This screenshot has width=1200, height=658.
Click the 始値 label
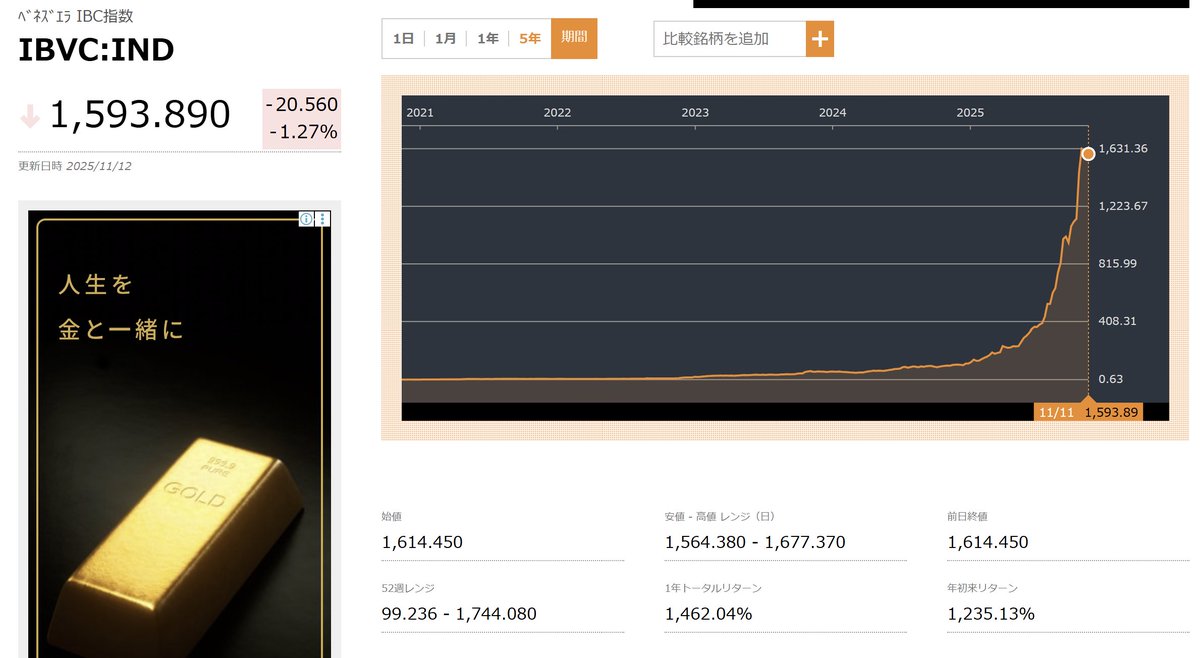pyautogui.click(x=391, y=517)
